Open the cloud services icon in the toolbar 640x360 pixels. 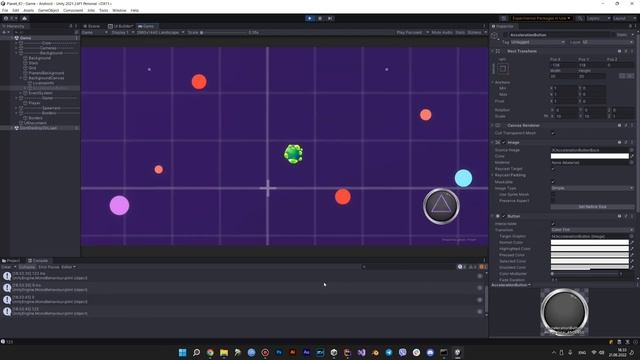24,18
